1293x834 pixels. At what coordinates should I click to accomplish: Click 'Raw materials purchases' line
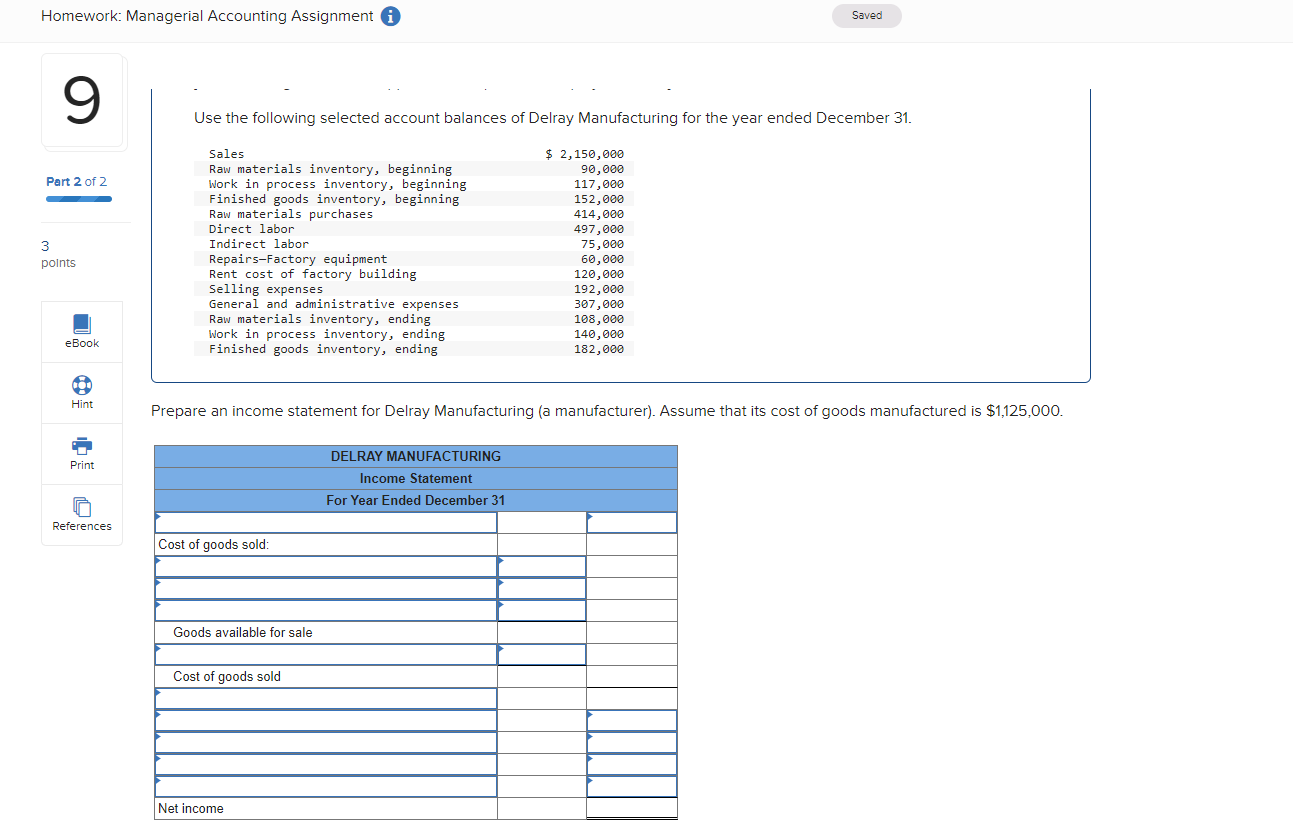coord(291,214)
